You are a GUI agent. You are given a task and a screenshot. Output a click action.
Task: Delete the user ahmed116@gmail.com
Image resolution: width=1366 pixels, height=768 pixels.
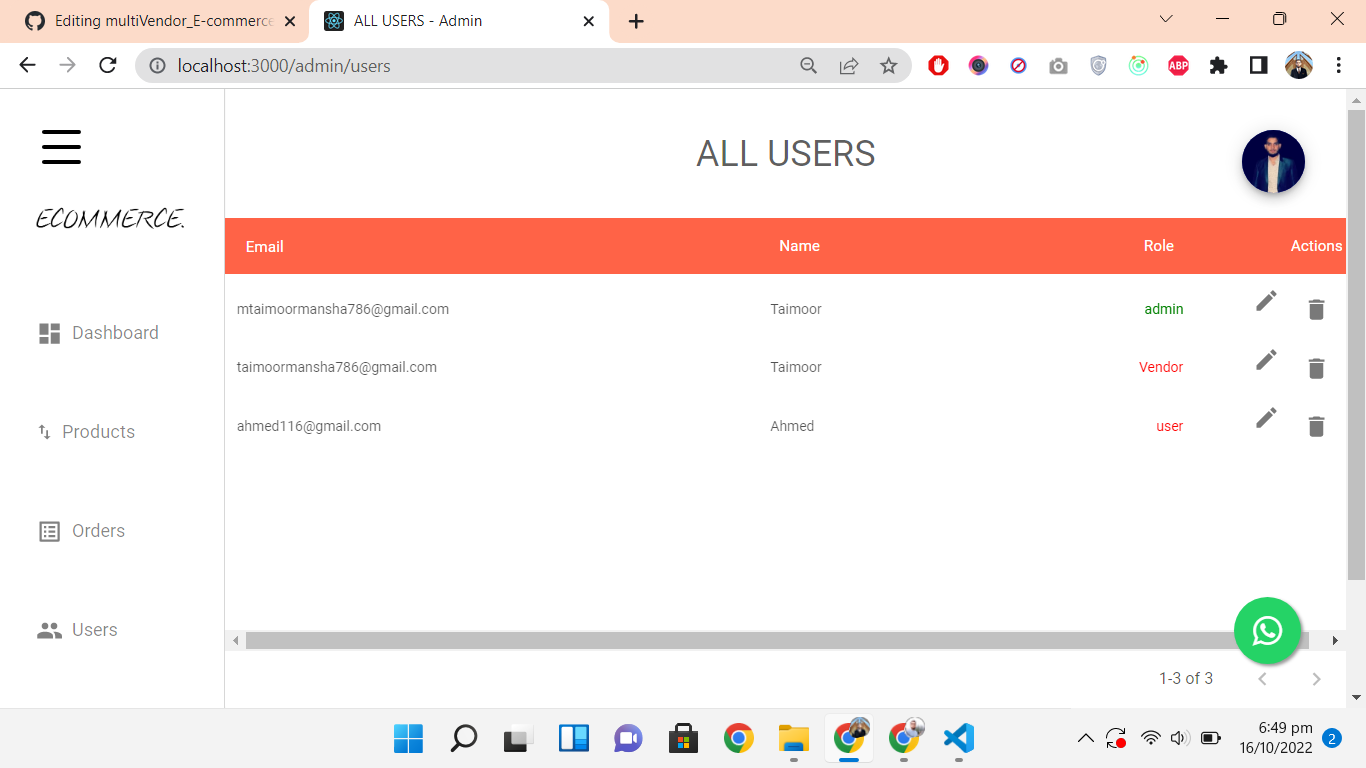coord(1316,425)
